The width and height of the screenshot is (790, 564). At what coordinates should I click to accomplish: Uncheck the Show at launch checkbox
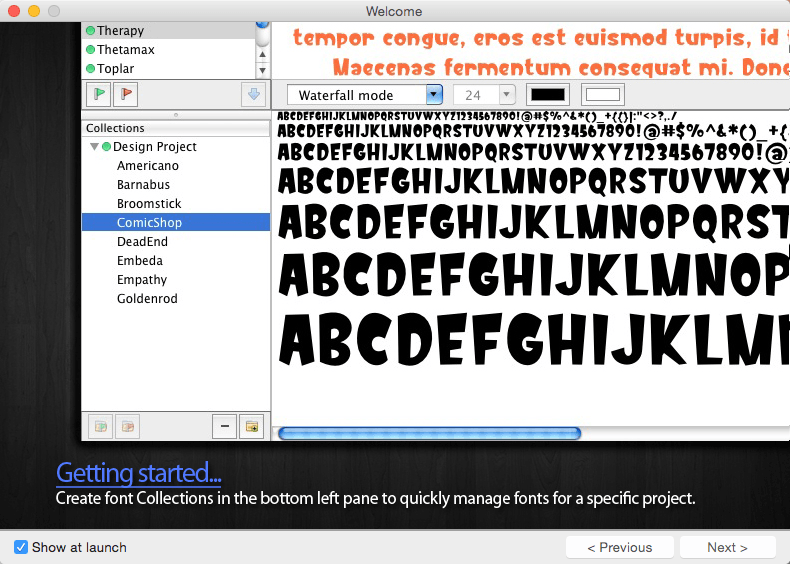pyautogui.click(x=21, y=547)
